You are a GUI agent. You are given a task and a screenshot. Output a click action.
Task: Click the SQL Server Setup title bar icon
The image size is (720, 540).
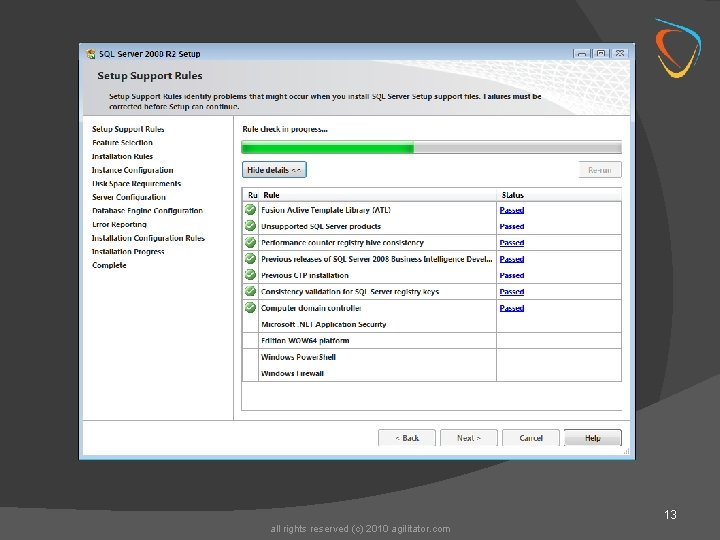[91, 54]
